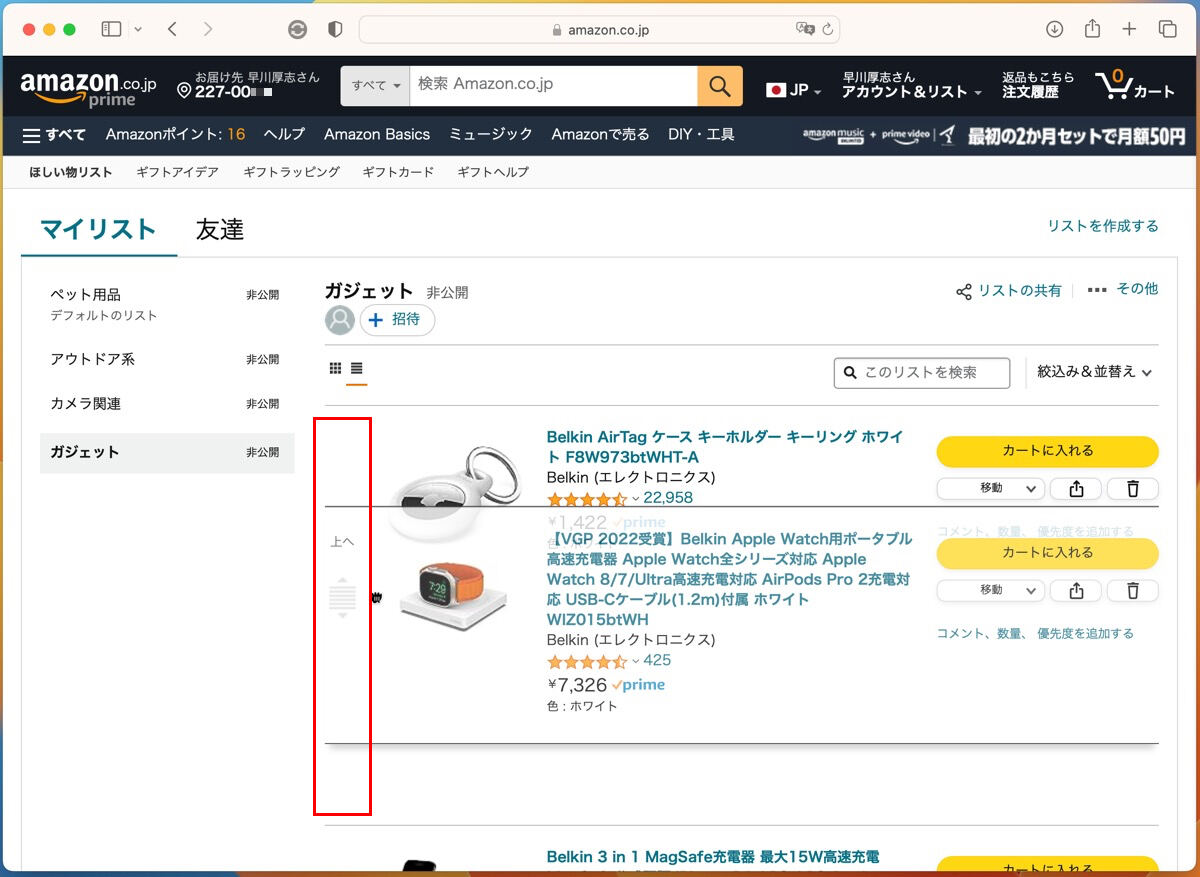This screenshot has width=1200, height=877.
Task: Open Amazonで売る in the navigation bar
Action: 600,134
